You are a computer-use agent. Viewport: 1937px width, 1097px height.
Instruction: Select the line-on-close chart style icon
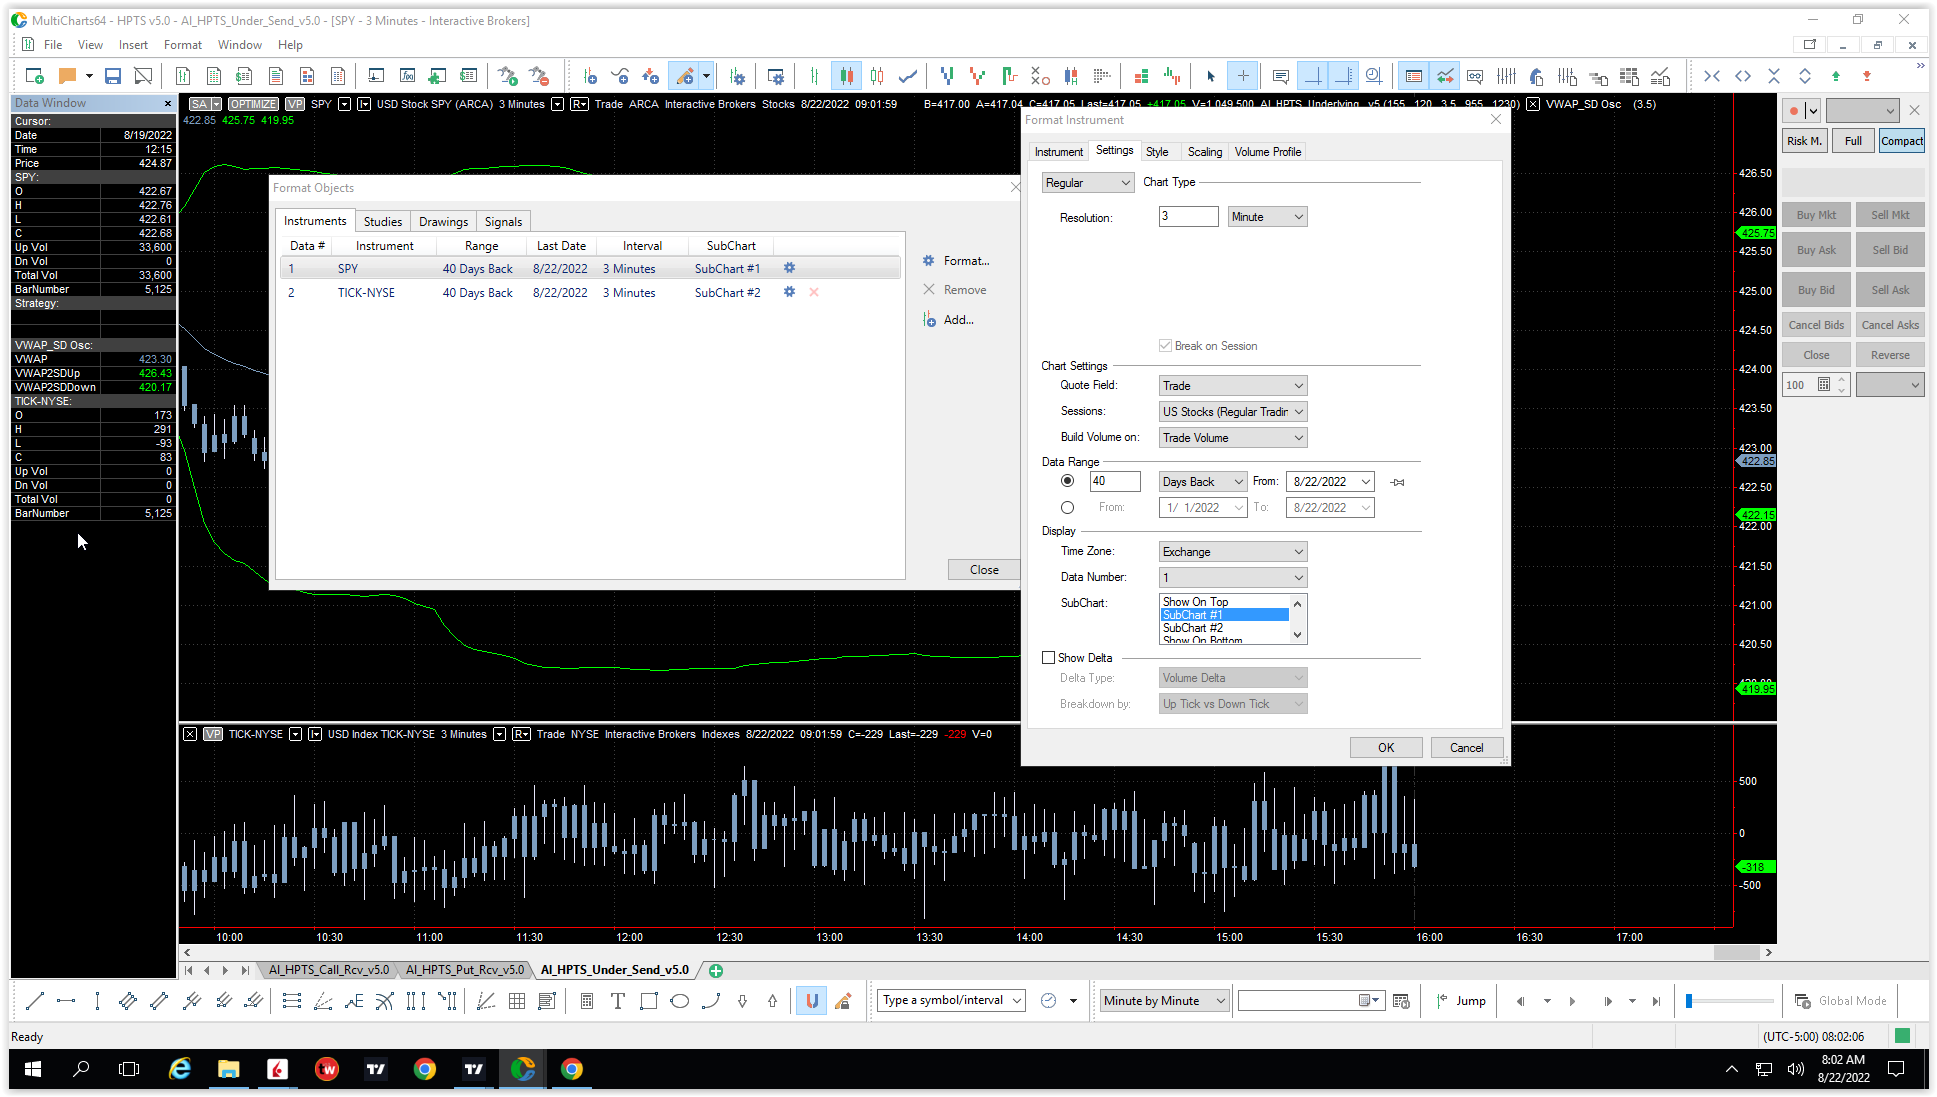tap(908, 76)
